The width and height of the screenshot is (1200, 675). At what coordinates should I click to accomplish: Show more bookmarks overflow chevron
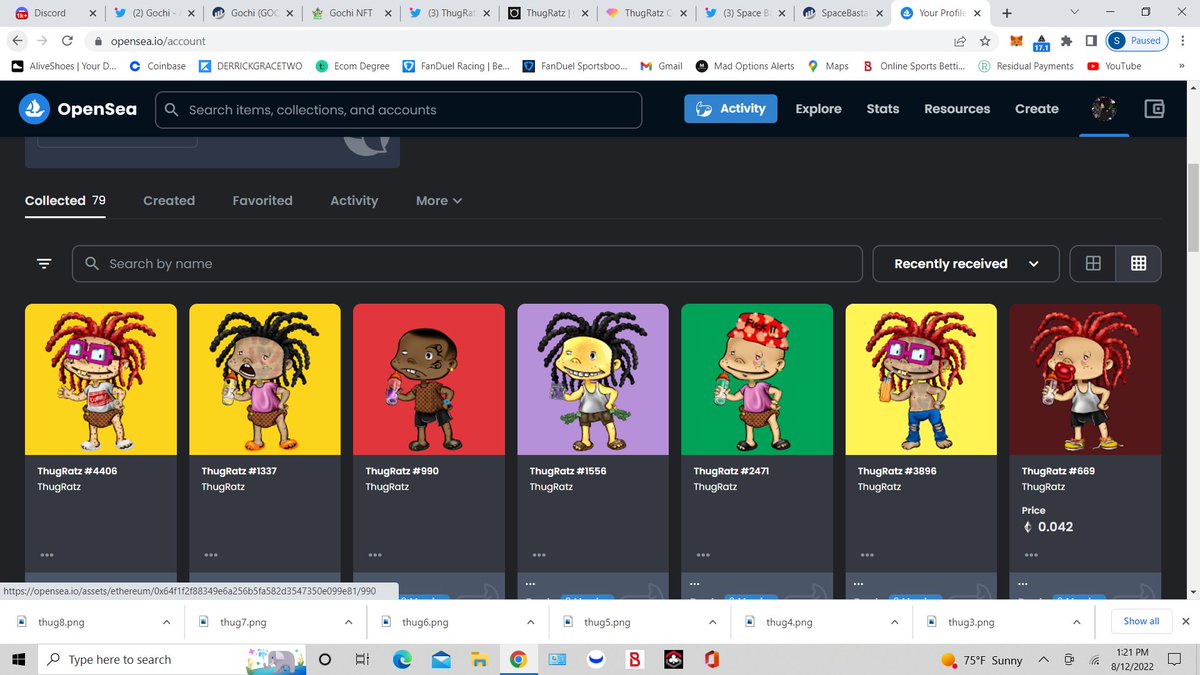(1181, 66)
